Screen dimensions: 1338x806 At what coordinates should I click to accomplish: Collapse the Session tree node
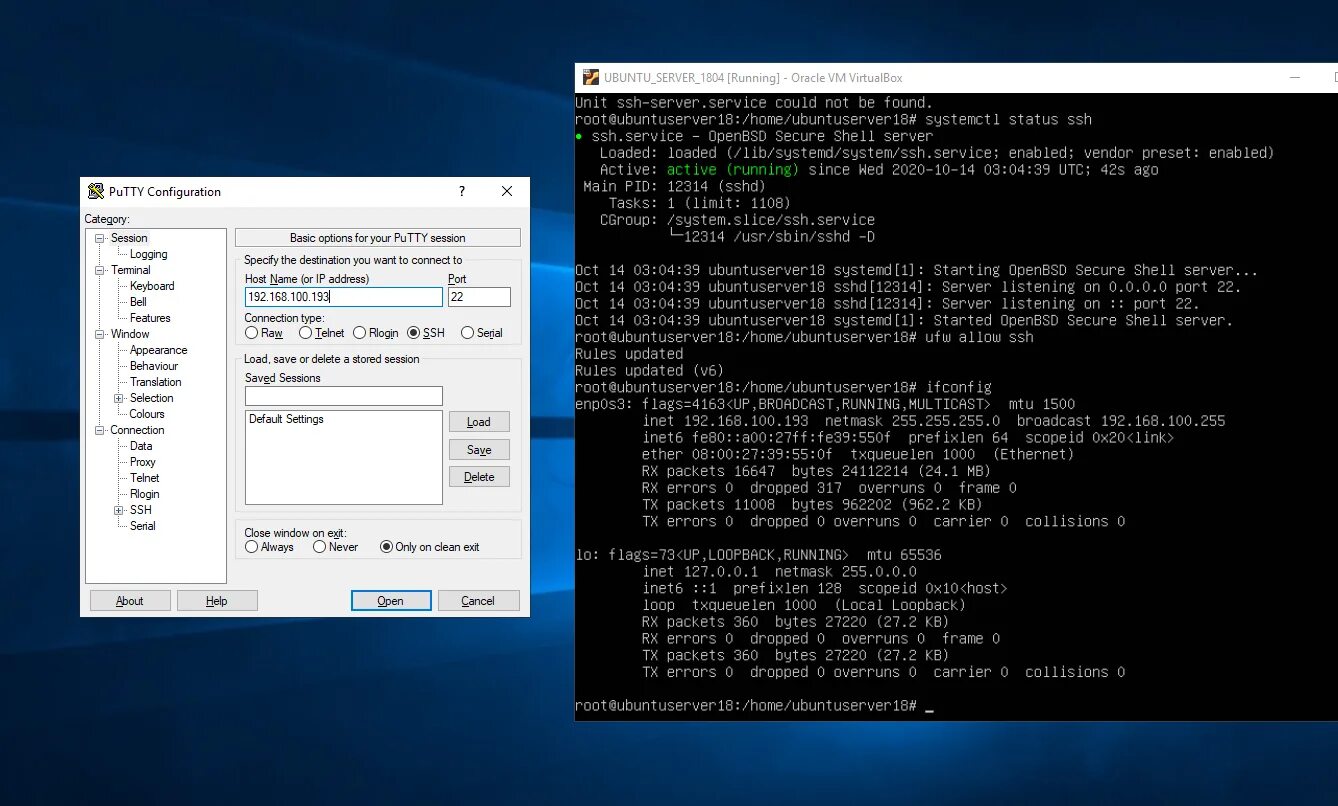coord(100,238)
